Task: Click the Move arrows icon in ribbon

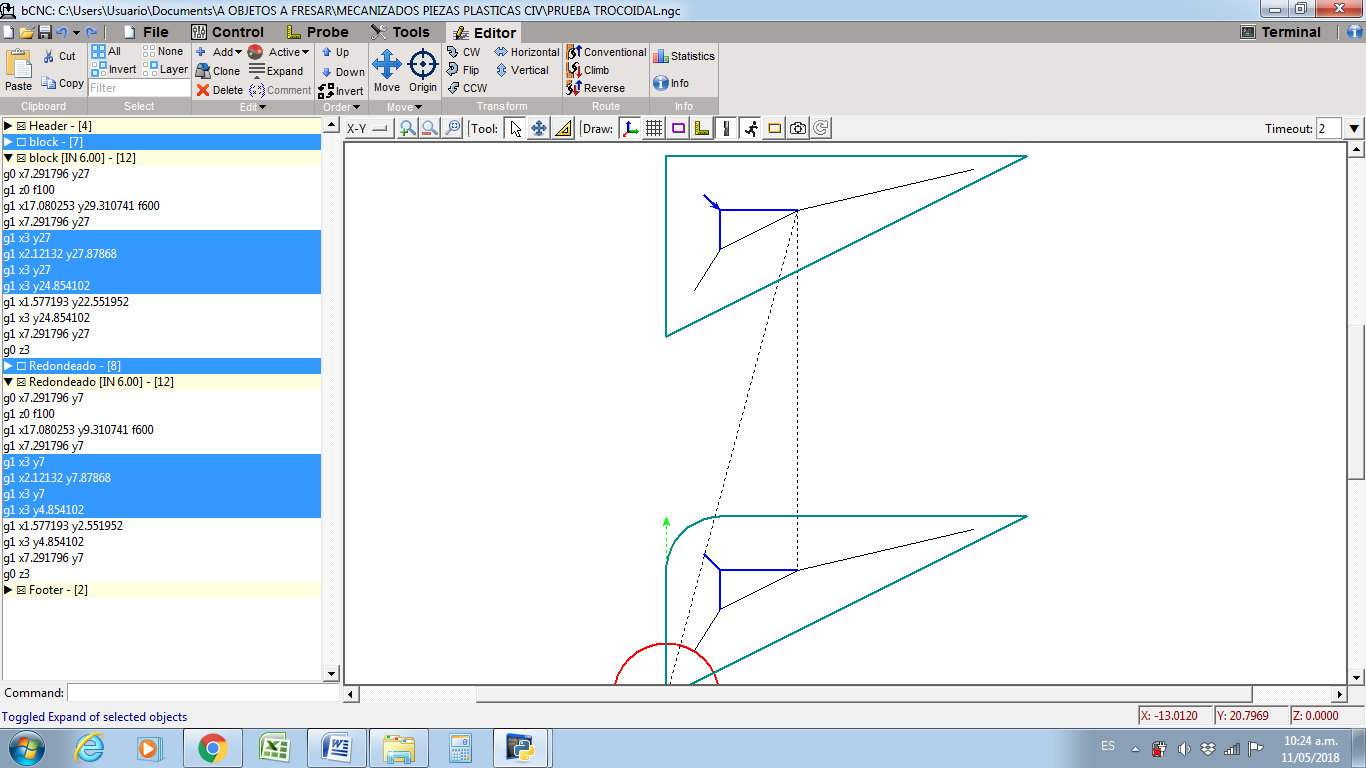Action: pyautogui.click(x=387, y=65)
